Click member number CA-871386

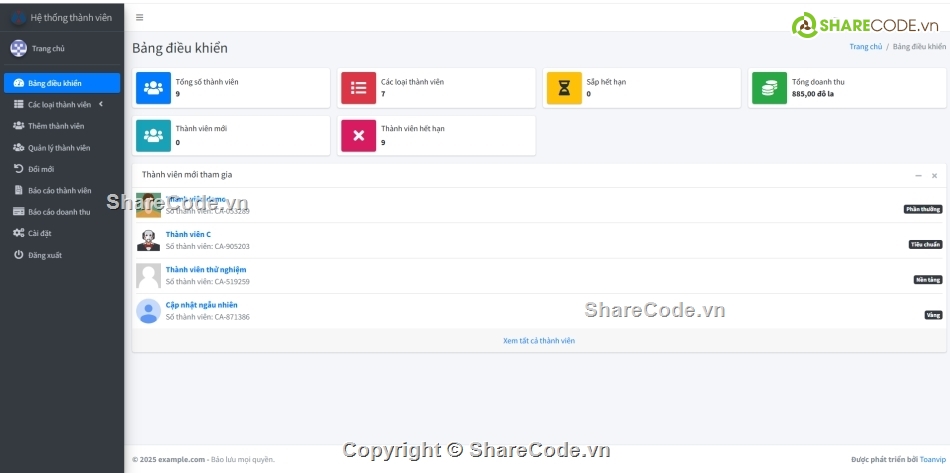click(232, 317)
